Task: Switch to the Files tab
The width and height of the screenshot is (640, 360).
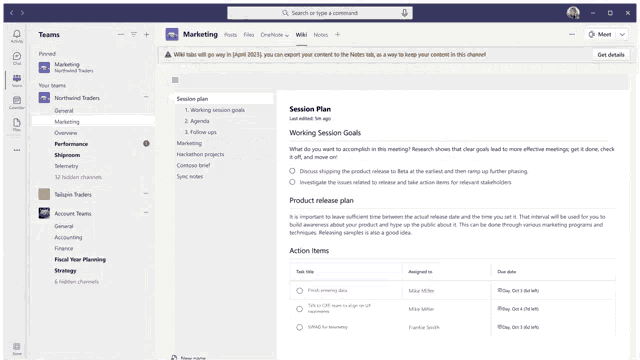Action: [249, 35]
